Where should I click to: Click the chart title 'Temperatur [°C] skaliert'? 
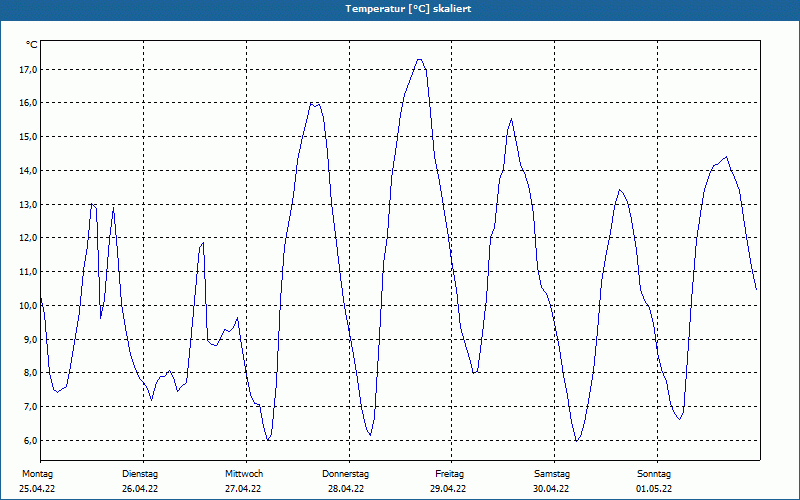408,9
